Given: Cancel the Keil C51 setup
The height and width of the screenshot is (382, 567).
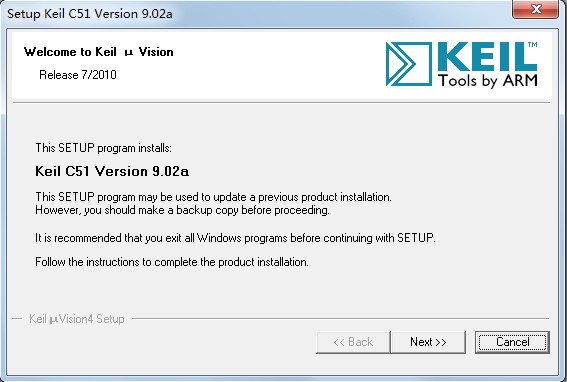Looking at the screenshot, I should click(512, 342).
